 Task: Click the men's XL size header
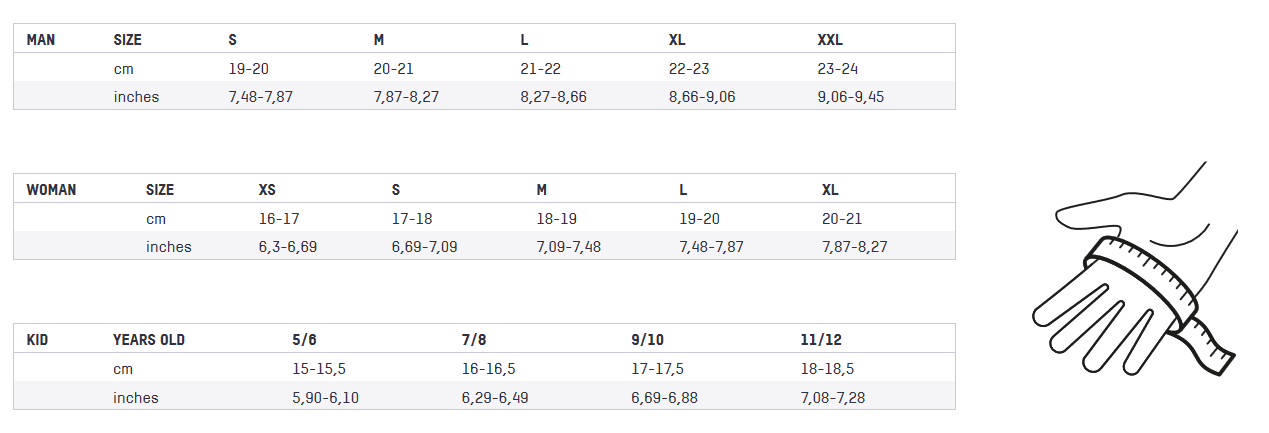677,40
